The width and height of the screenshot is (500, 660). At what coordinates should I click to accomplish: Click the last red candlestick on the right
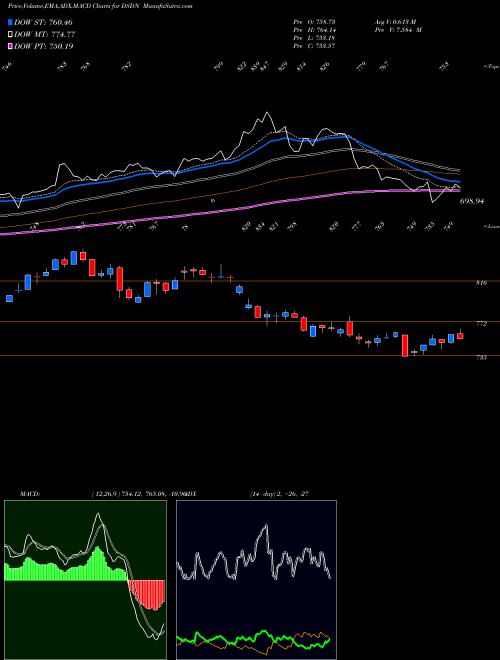pos(460,335)
